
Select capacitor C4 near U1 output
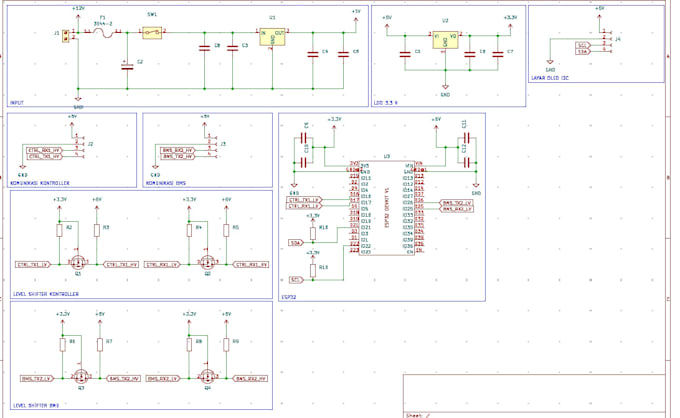click(x=313, y=55)
